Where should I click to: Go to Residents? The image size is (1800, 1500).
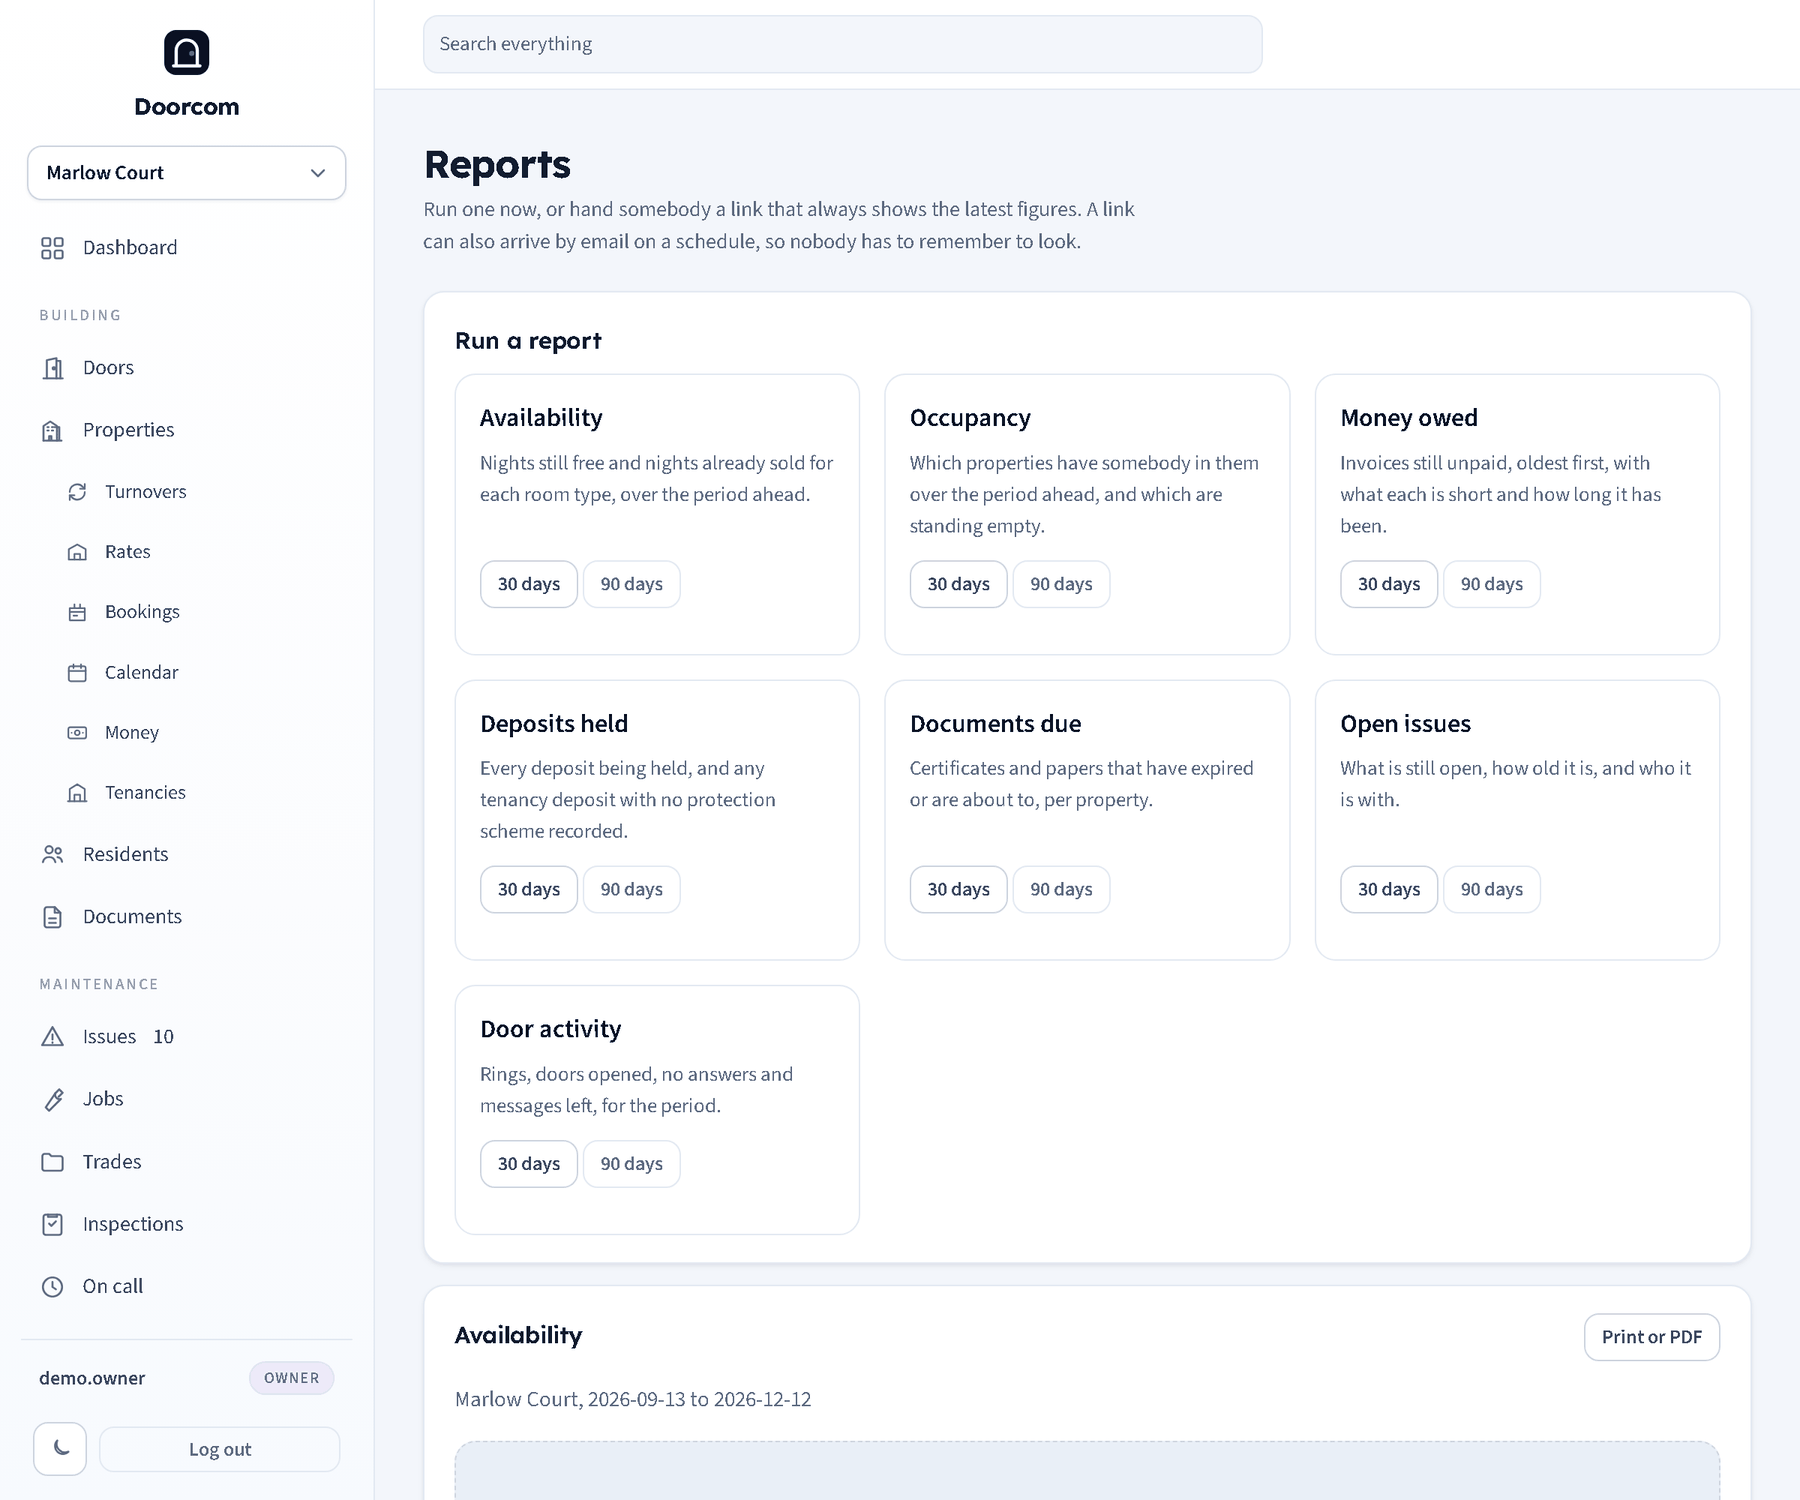coord(186,855)
